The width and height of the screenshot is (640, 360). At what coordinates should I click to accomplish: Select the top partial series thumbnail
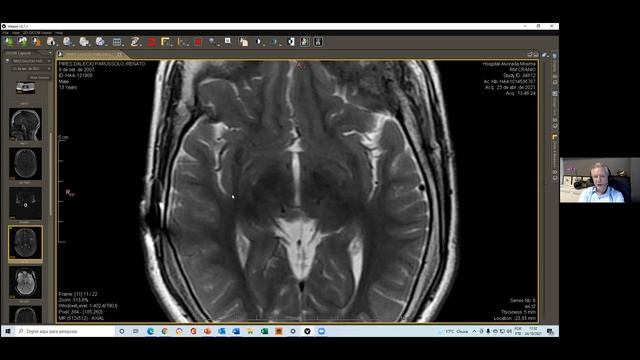pos(25,88)
